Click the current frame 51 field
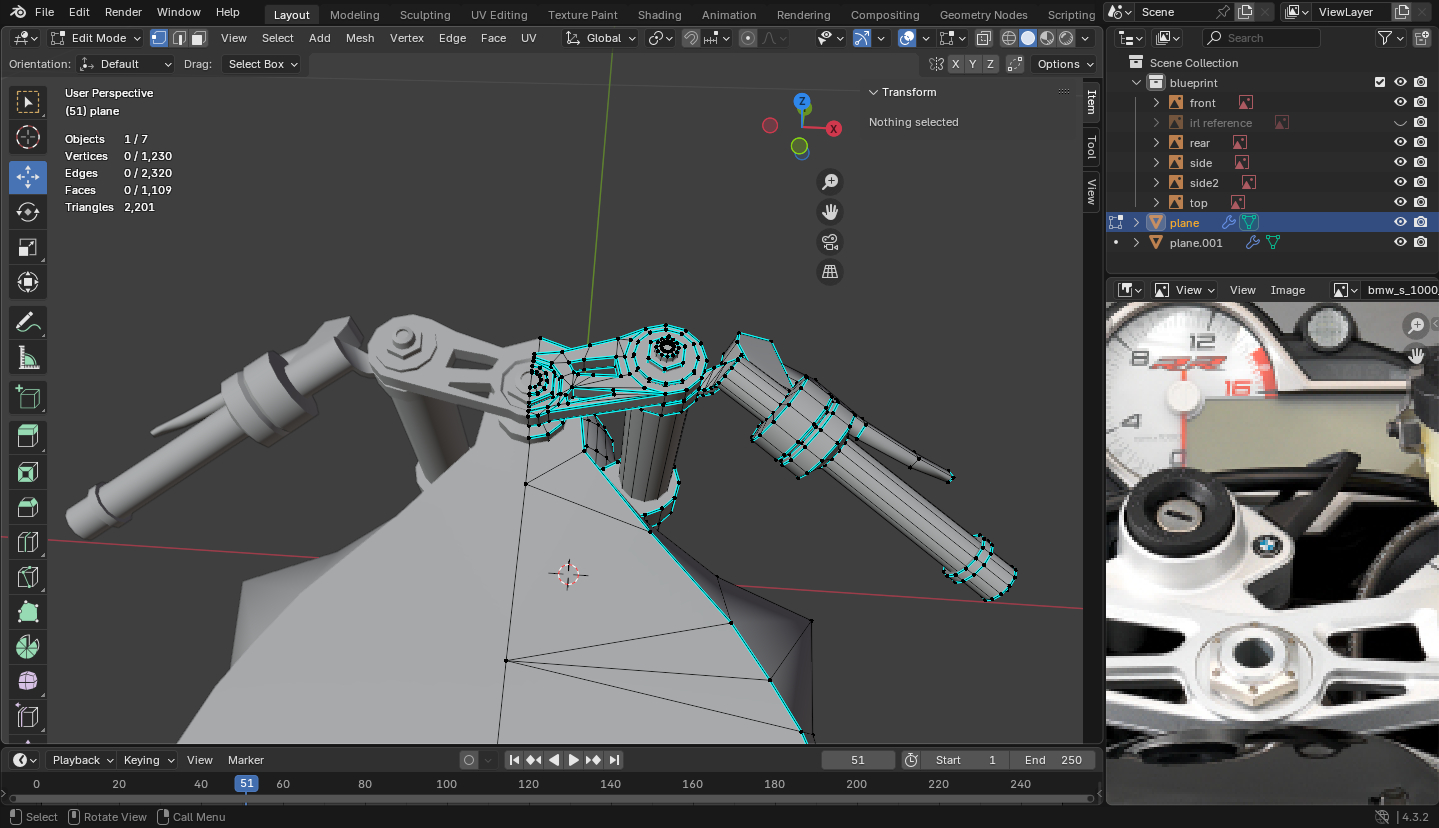The width and height of the screenshot is (1439, 828). pyautogui.click(x=858, y=760)
